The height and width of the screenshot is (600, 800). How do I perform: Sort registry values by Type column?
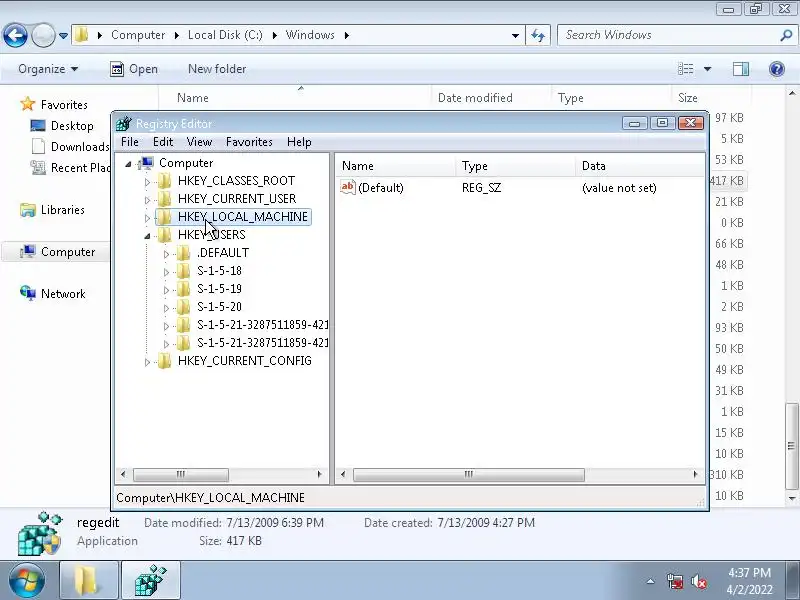tap(515, 166)
